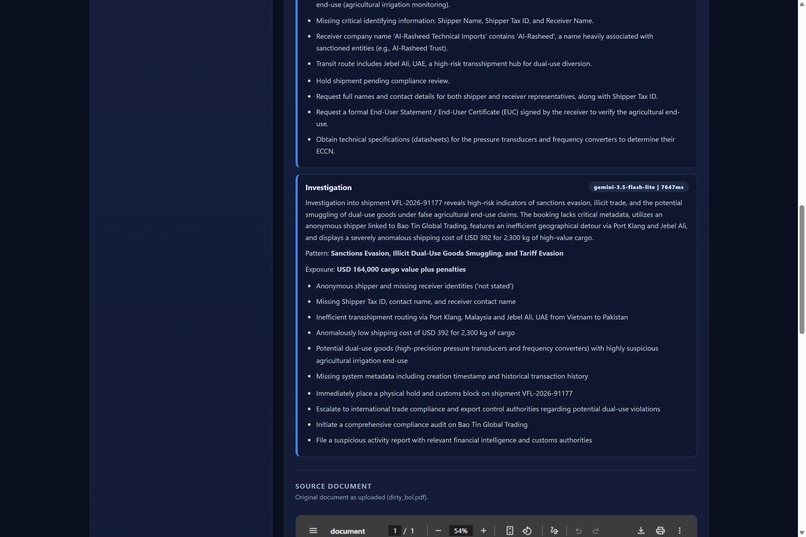Rotate the PDF document counterclockwise
The image size is (806, 537).
(x=527, y=530)
